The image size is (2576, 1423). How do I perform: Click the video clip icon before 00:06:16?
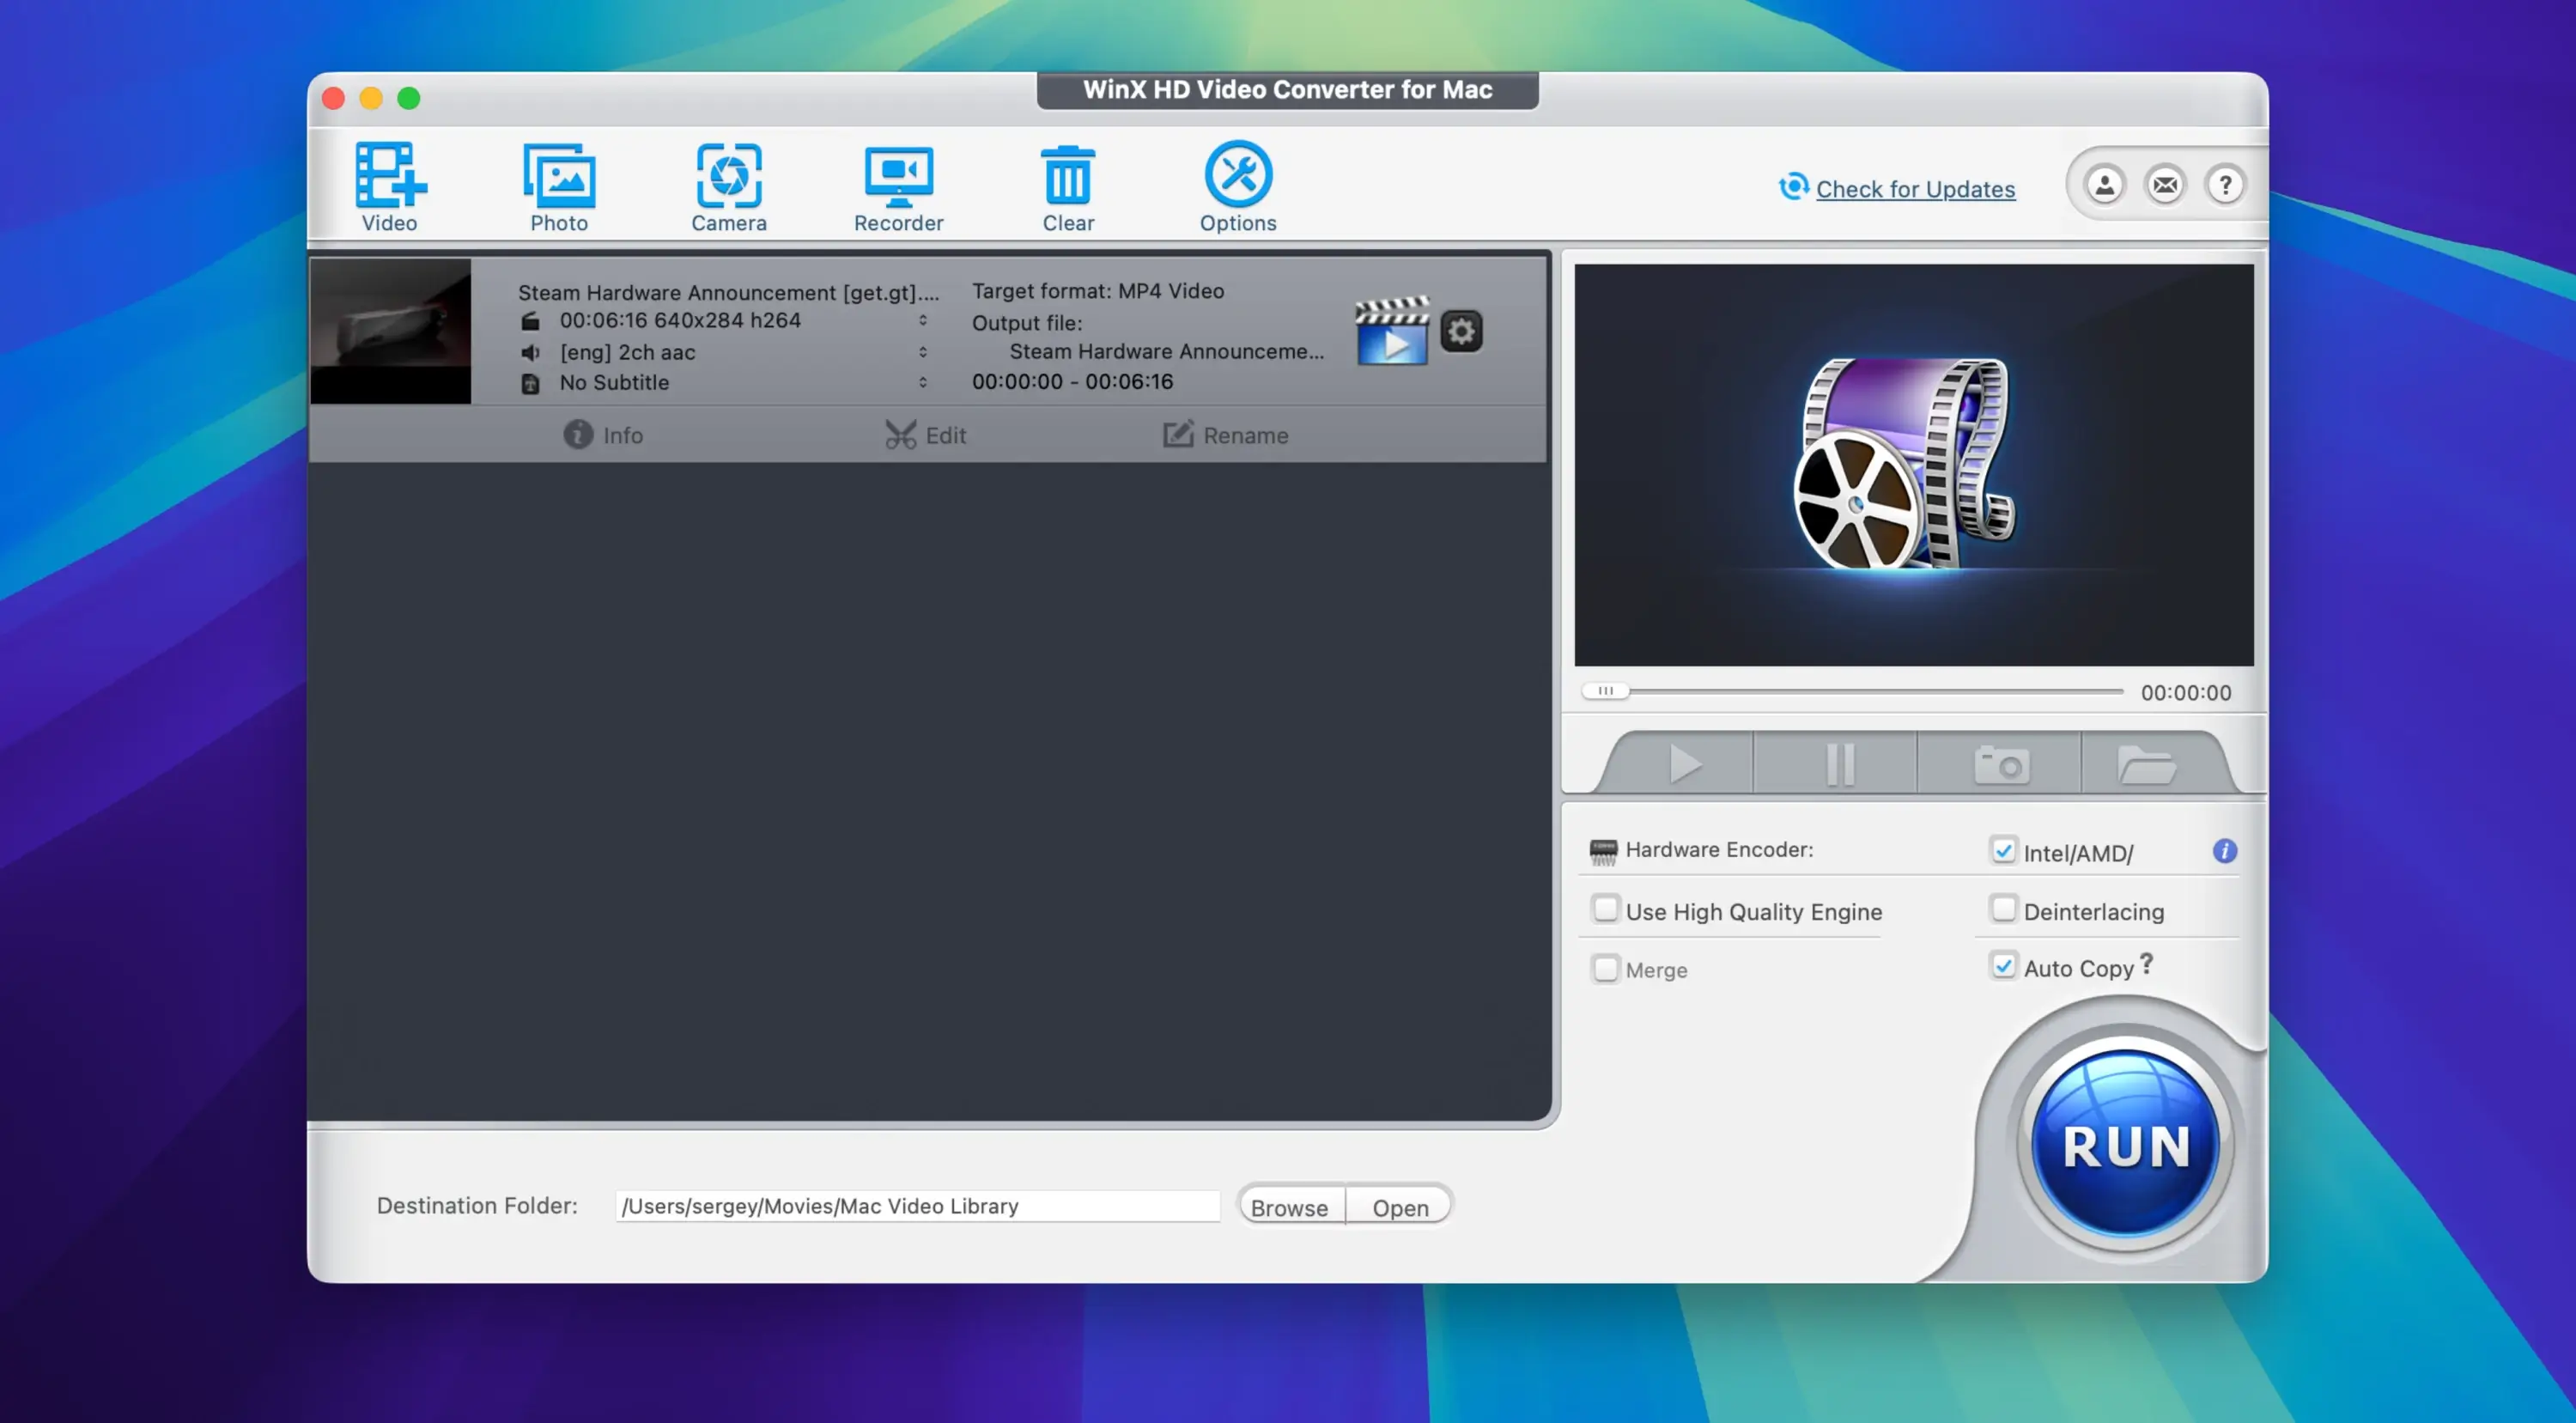(x=530, y=321)
